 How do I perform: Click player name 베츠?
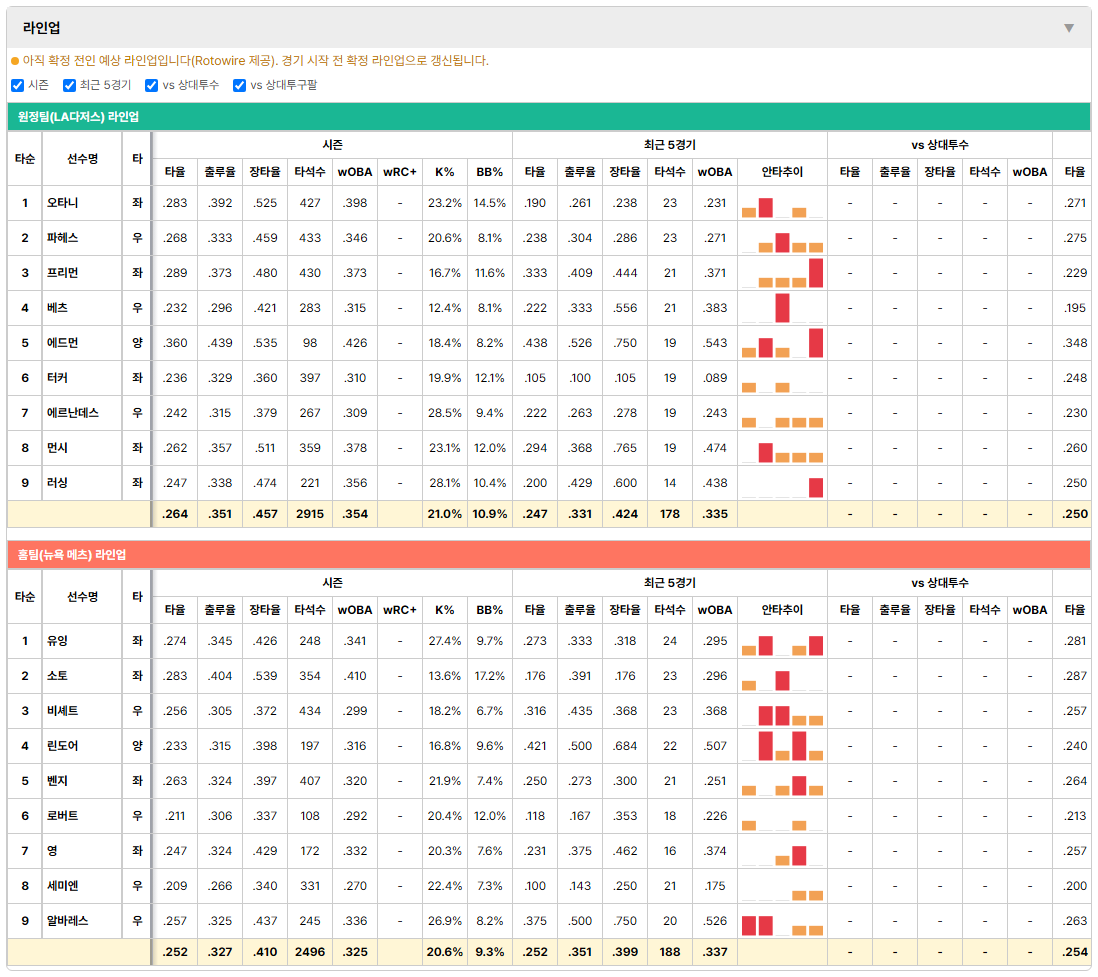pyautogui.click(x=57, y=308)
